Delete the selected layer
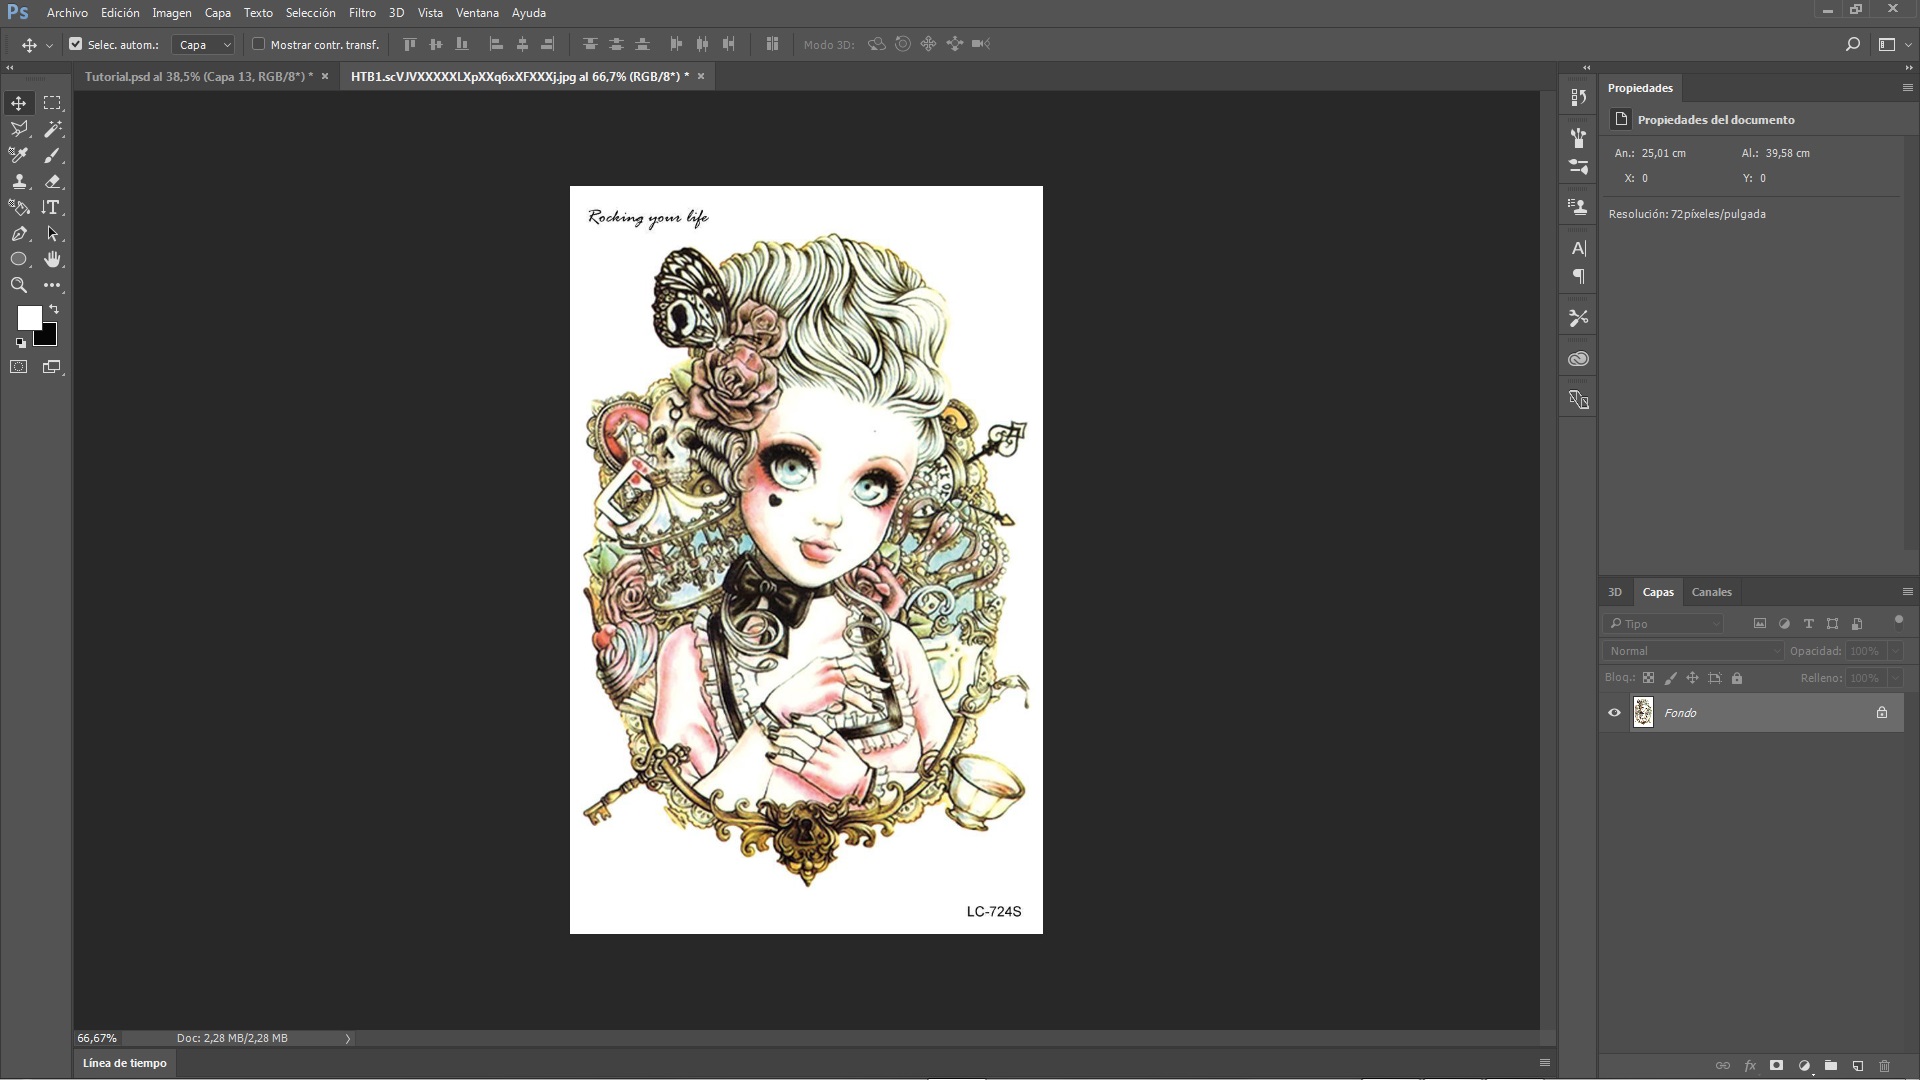1920x1080 pixels. coord(1885,1066)
